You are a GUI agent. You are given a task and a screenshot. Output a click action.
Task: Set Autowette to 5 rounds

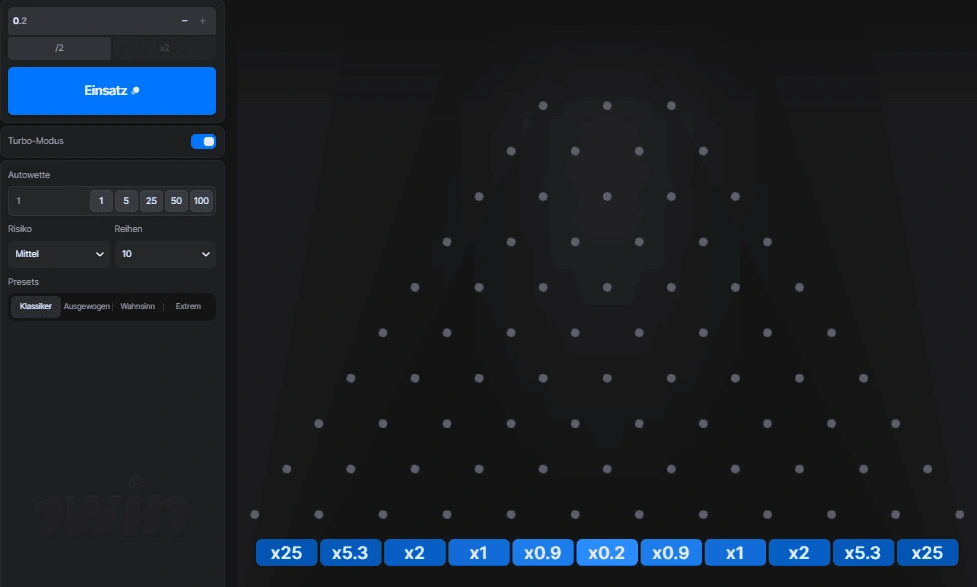(126, 201)
